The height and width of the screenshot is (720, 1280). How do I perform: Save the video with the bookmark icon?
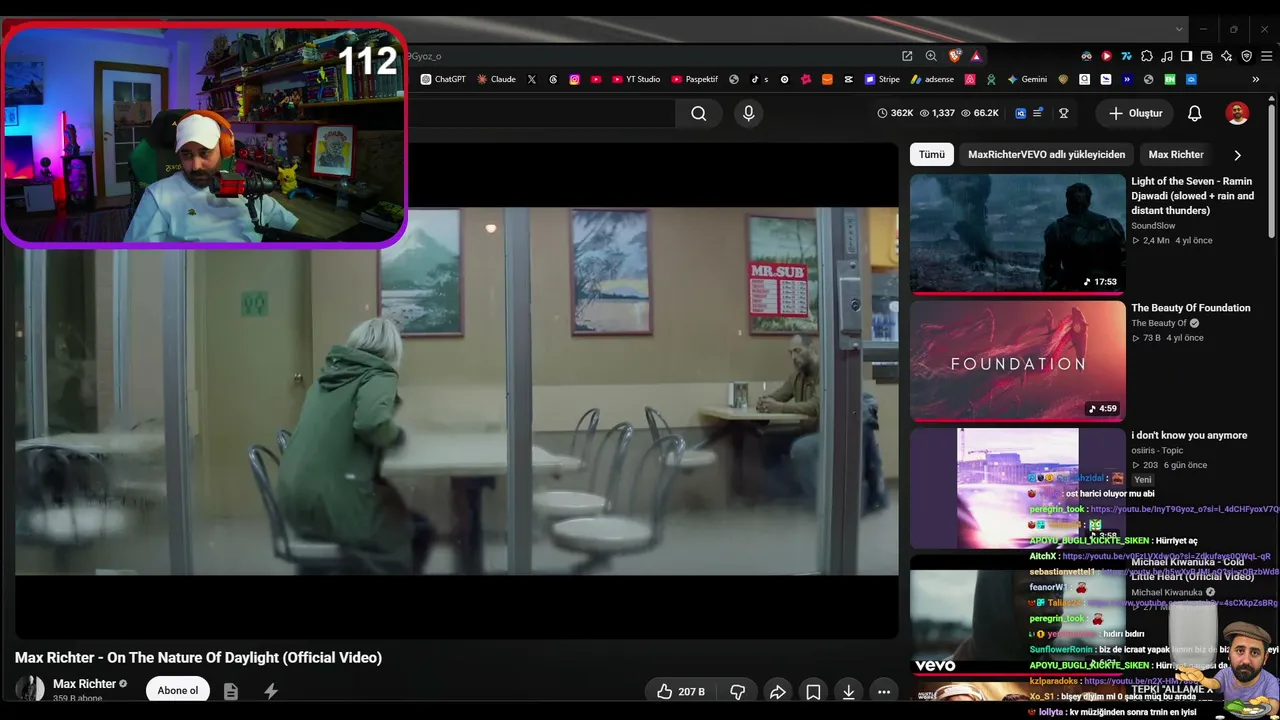pos(813,691)
